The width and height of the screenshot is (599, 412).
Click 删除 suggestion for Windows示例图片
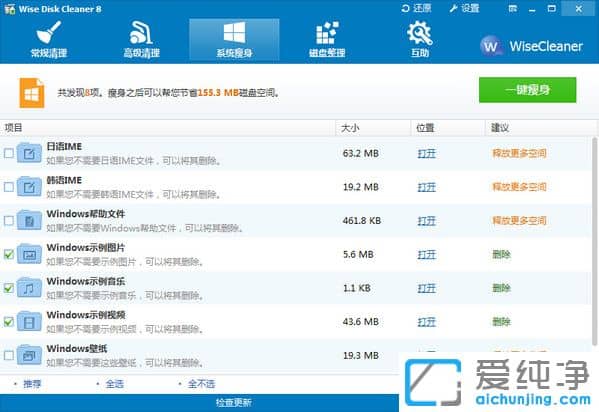(501, 254)
